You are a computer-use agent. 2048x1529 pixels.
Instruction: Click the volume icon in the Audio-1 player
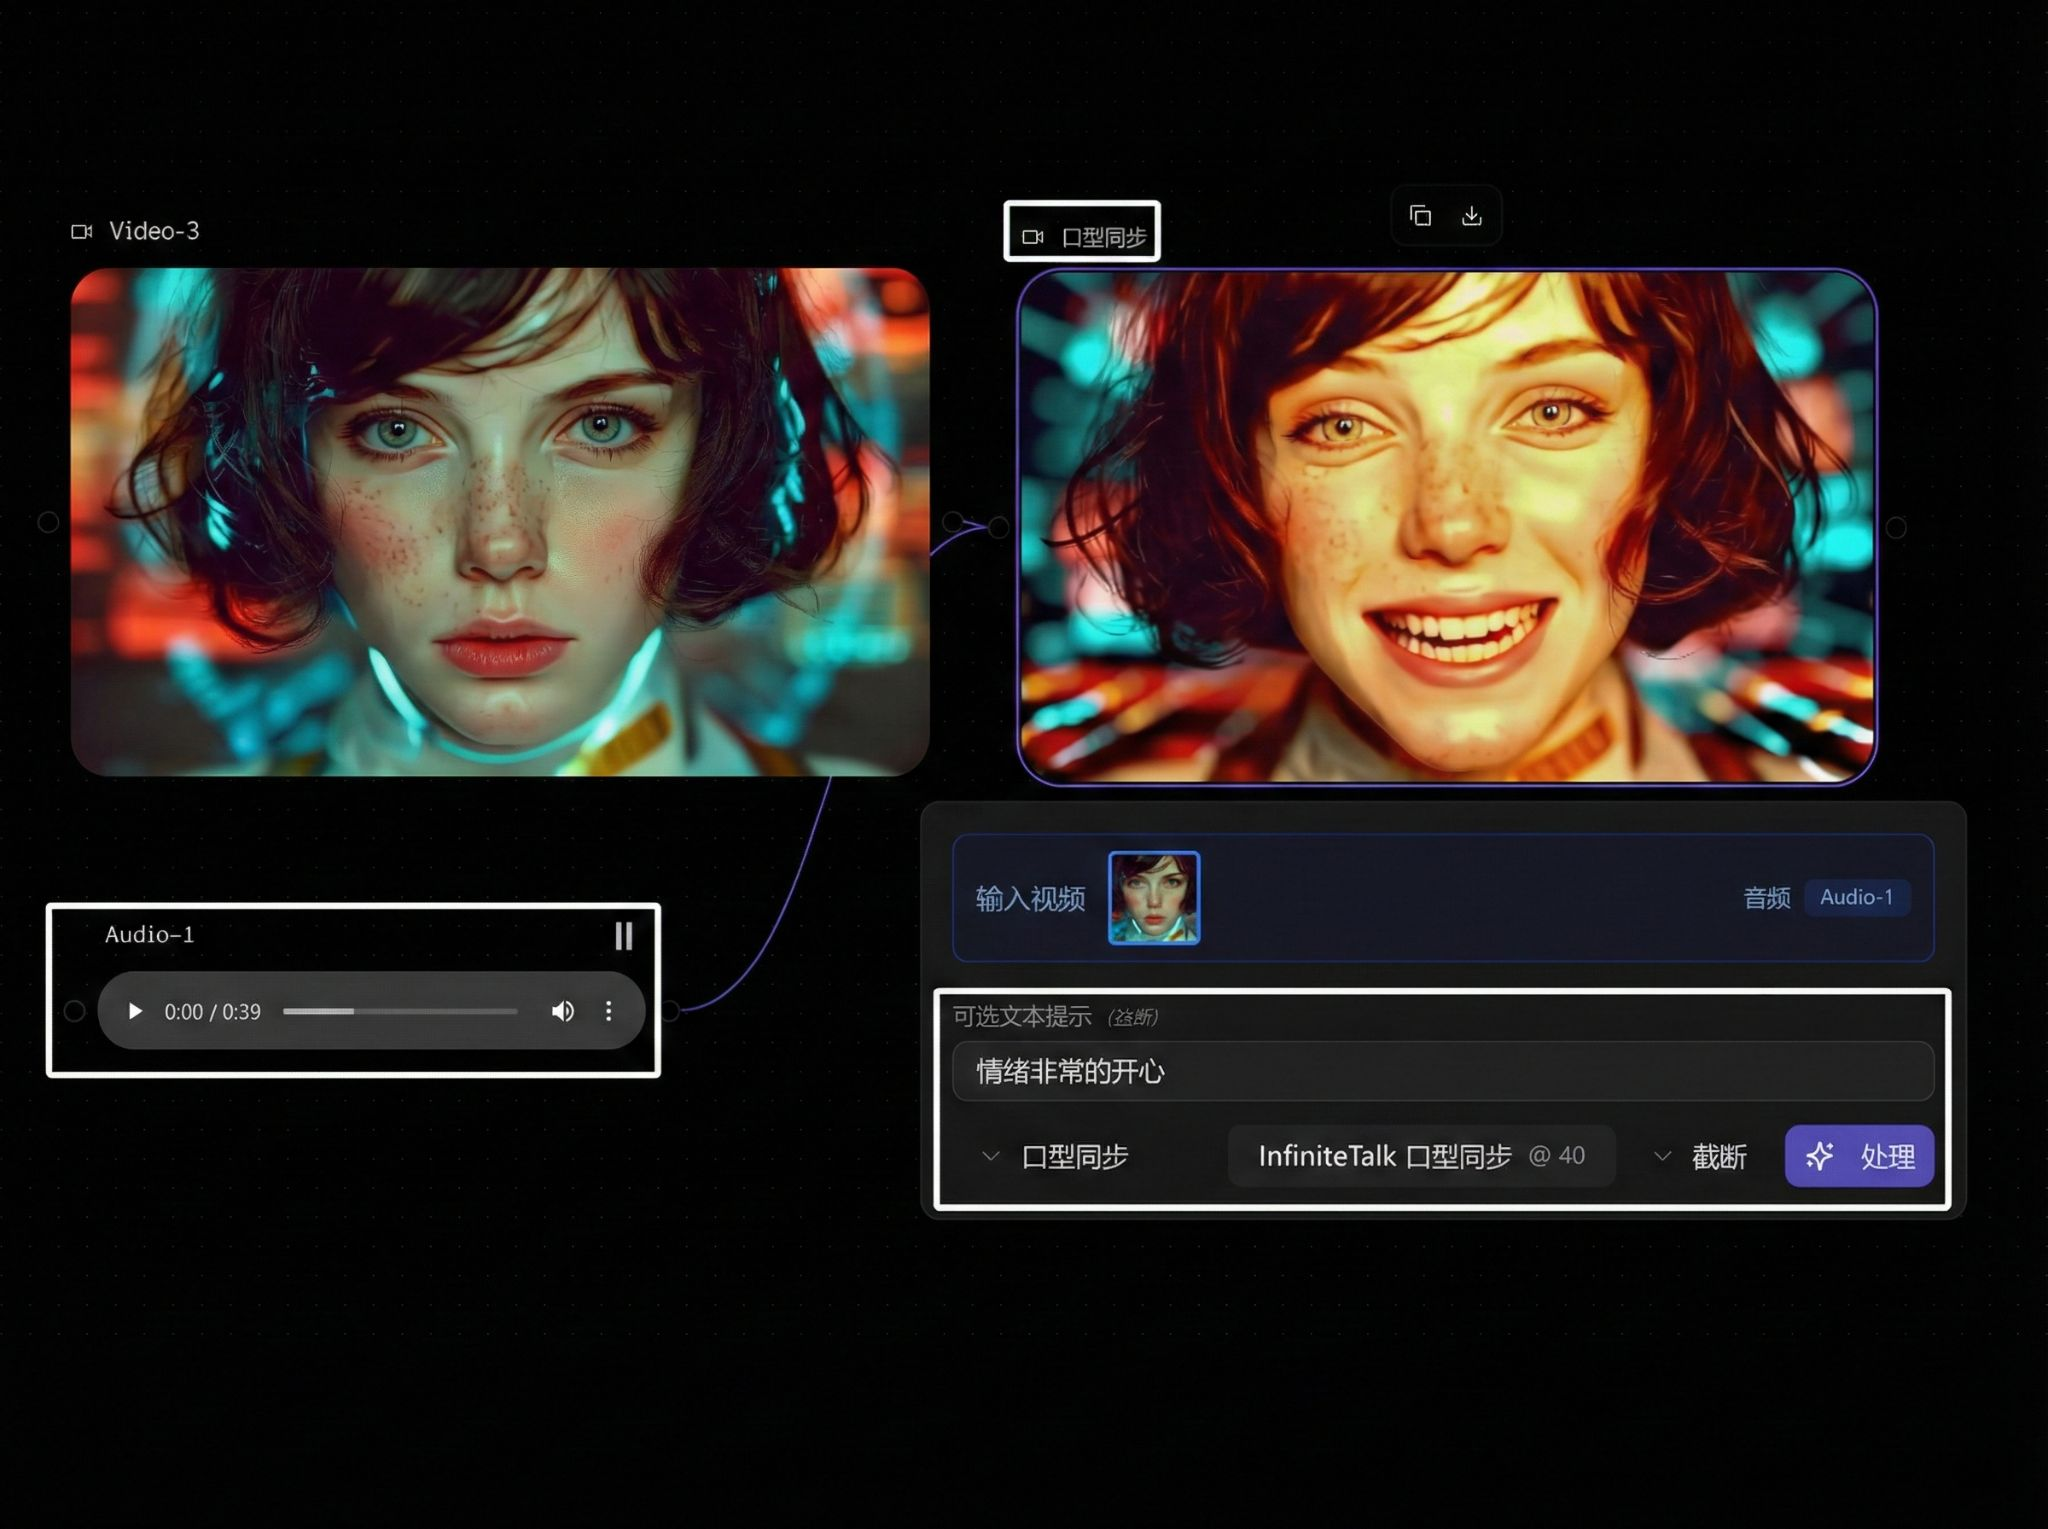tap(563, 1012)
